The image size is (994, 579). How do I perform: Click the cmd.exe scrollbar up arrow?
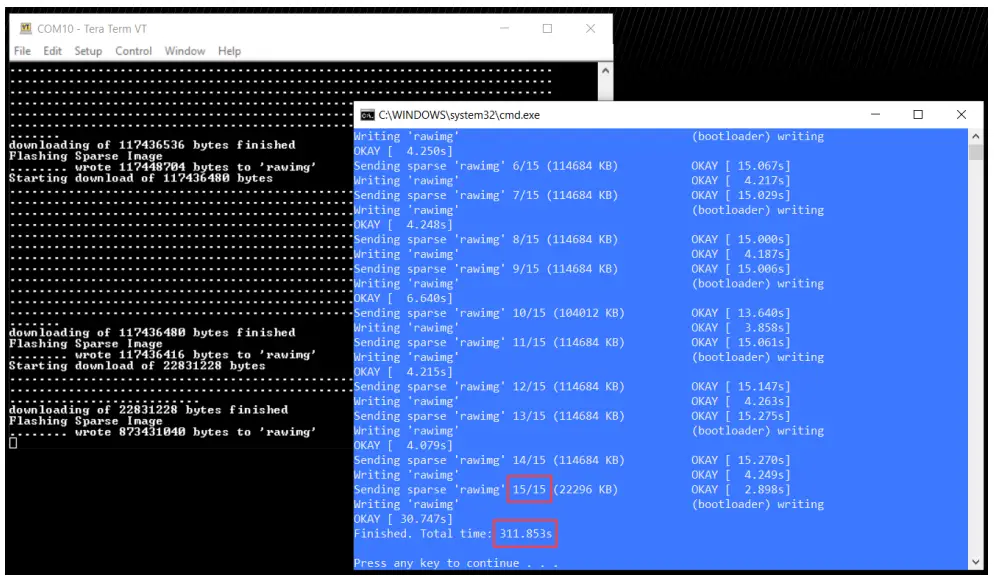click(976, 136)
